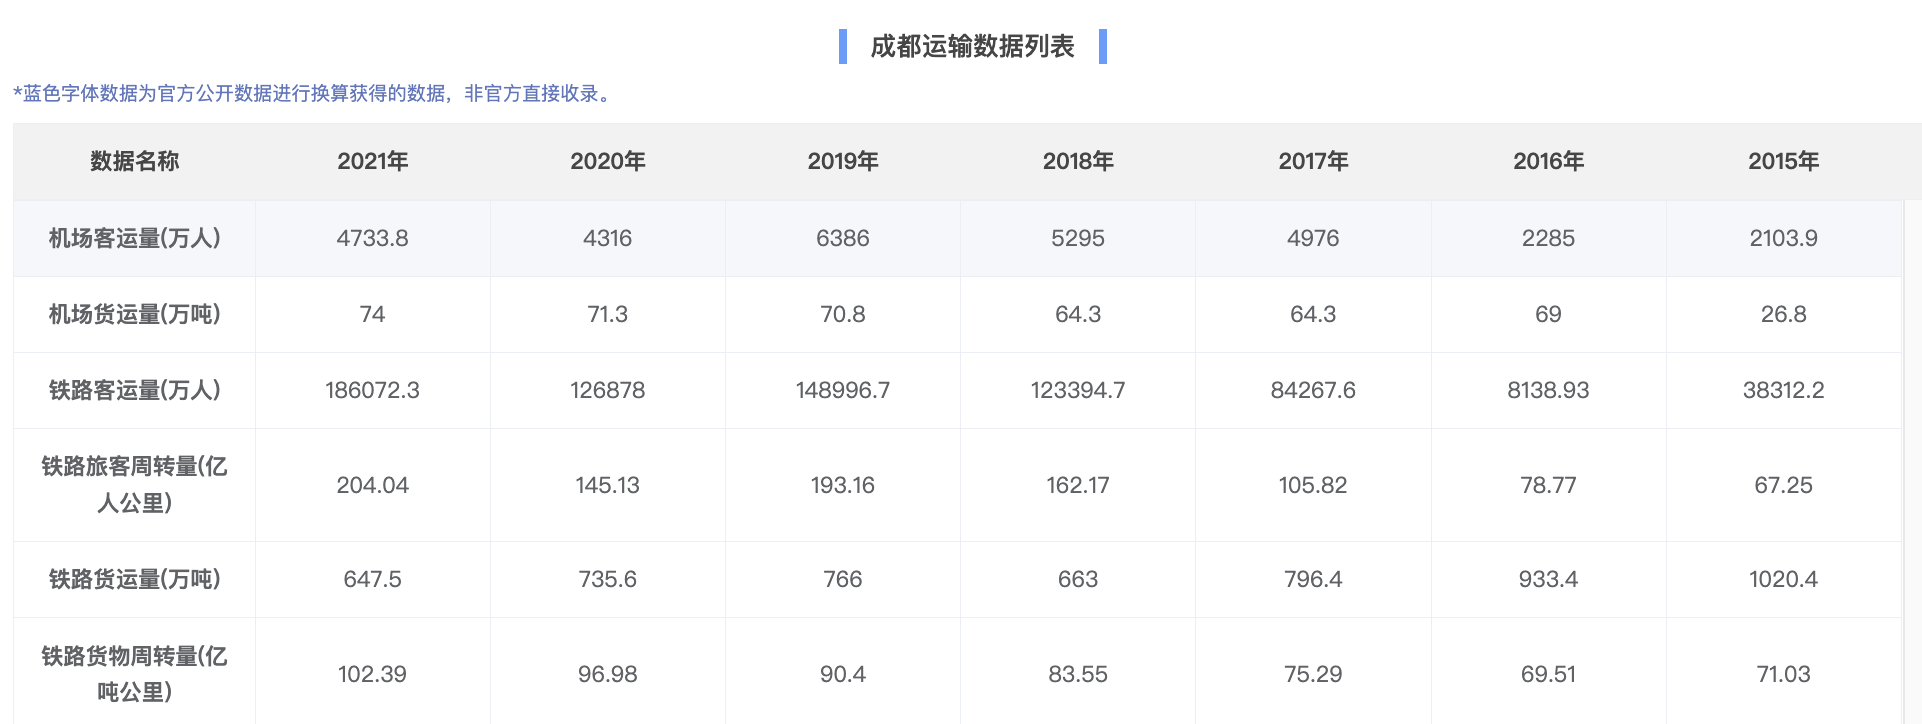Click the 145.13 cell
The width and height of the screenshot is (1922, 724).
(608, 485)
